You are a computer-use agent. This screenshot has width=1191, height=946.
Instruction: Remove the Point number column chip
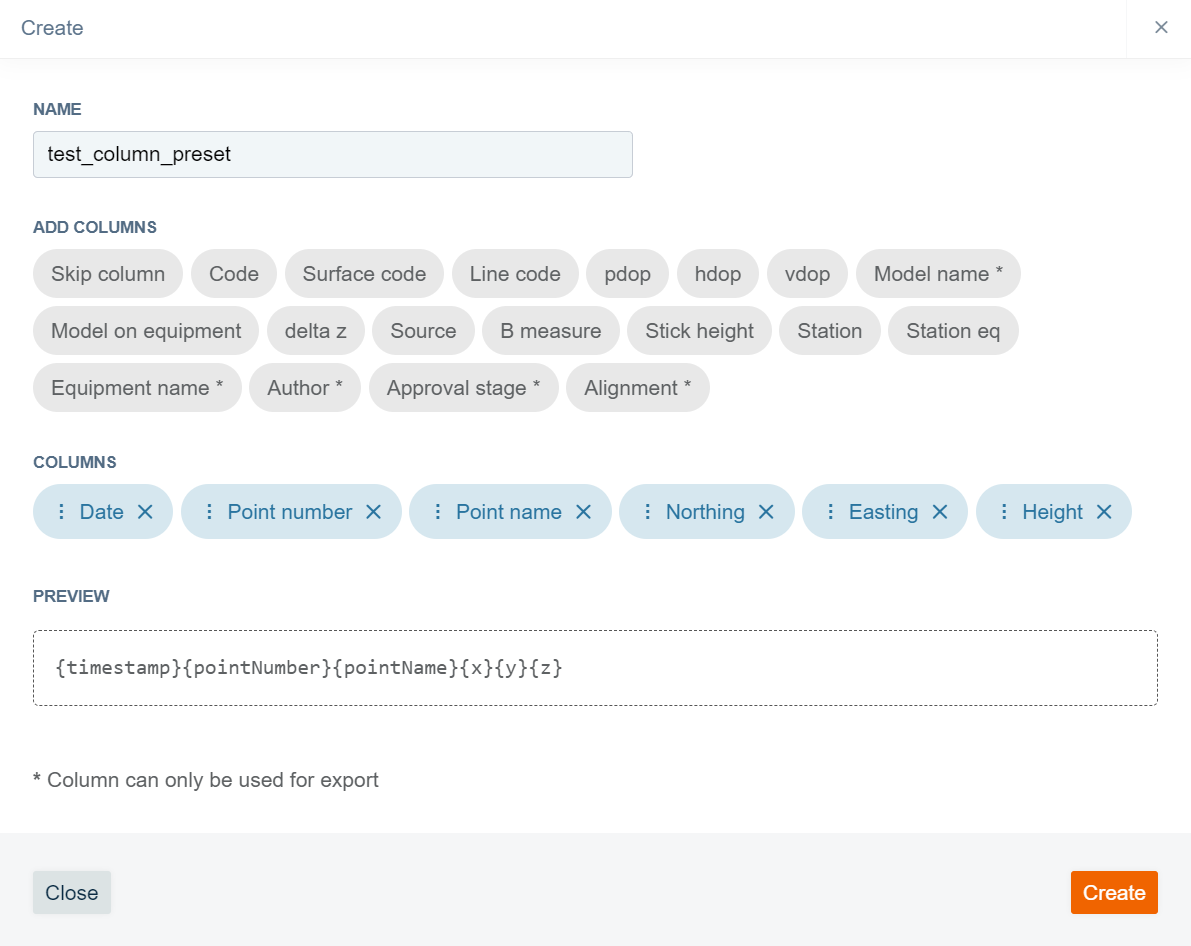(x=374, y=512)
